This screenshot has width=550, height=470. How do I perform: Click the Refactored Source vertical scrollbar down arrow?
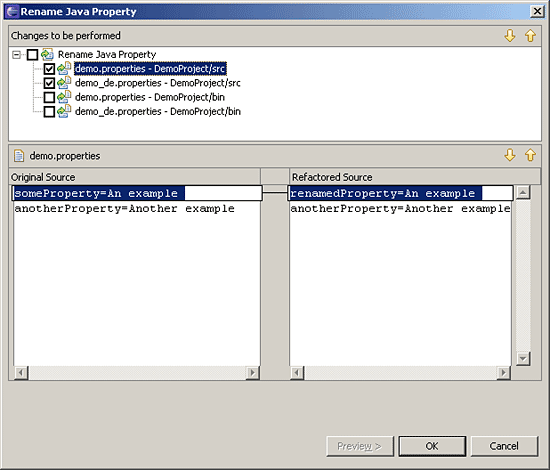tap(523, 358)
